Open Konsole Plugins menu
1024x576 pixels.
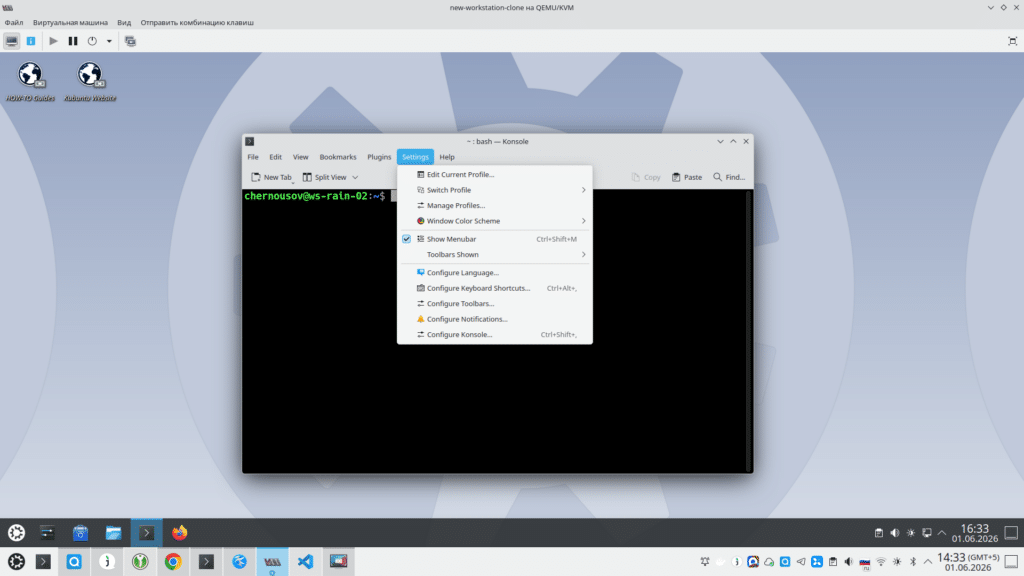(379, 157)
